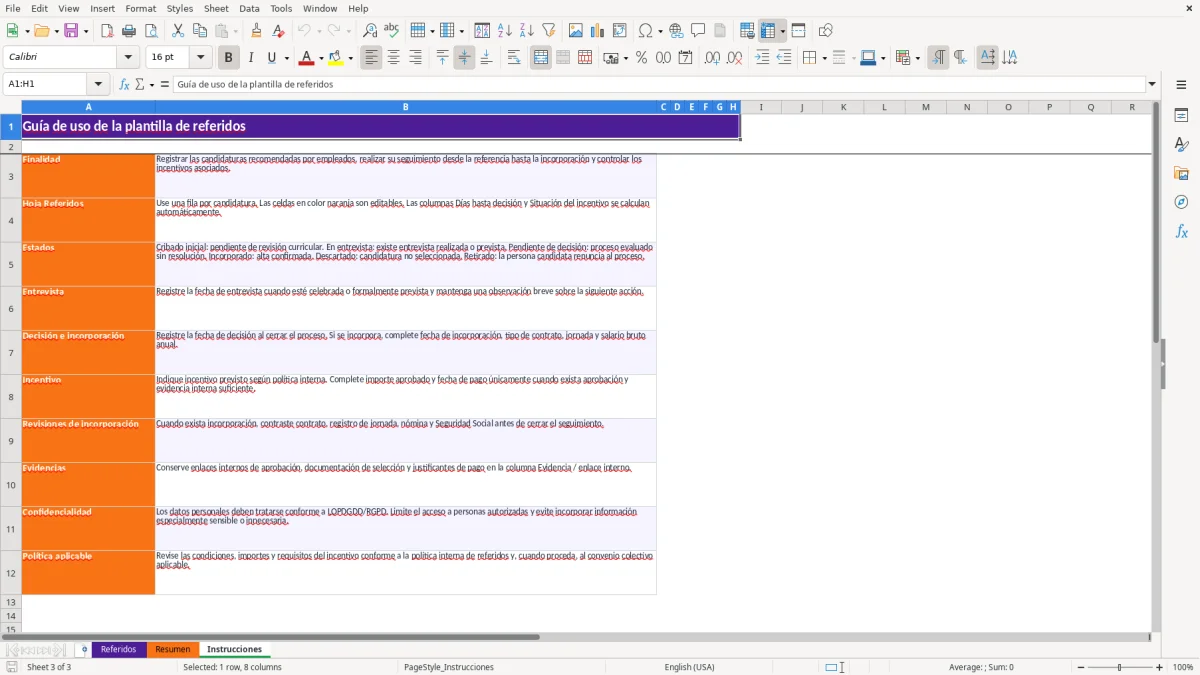The height and width of the screenshot is (675, 1200).
Task: Insert chart icon
Action: click(598, 31)
